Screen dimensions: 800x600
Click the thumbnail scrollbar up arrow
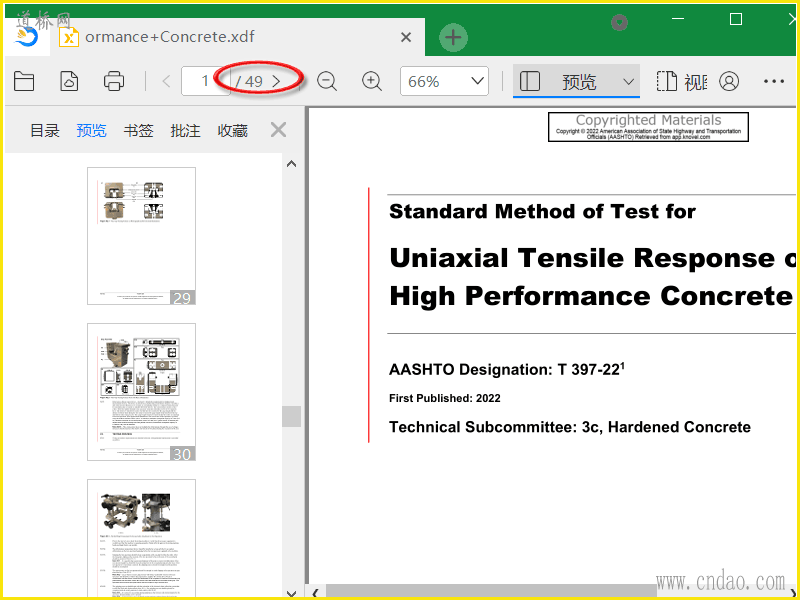pos(291,164)
